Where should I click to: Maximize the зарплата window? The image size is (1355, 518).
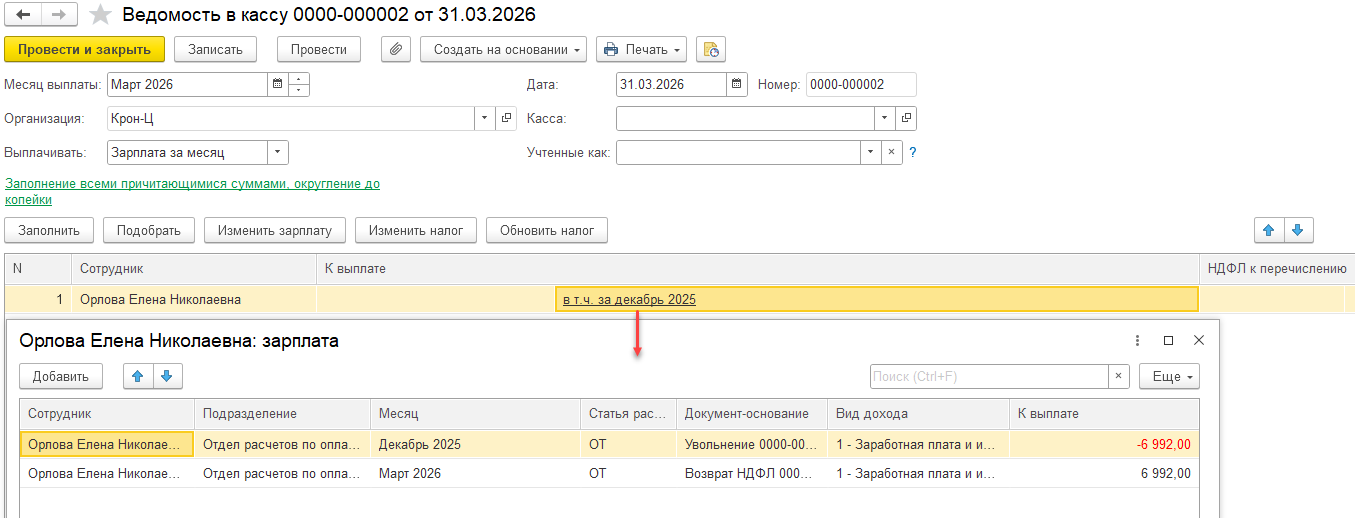(1168, 341)
